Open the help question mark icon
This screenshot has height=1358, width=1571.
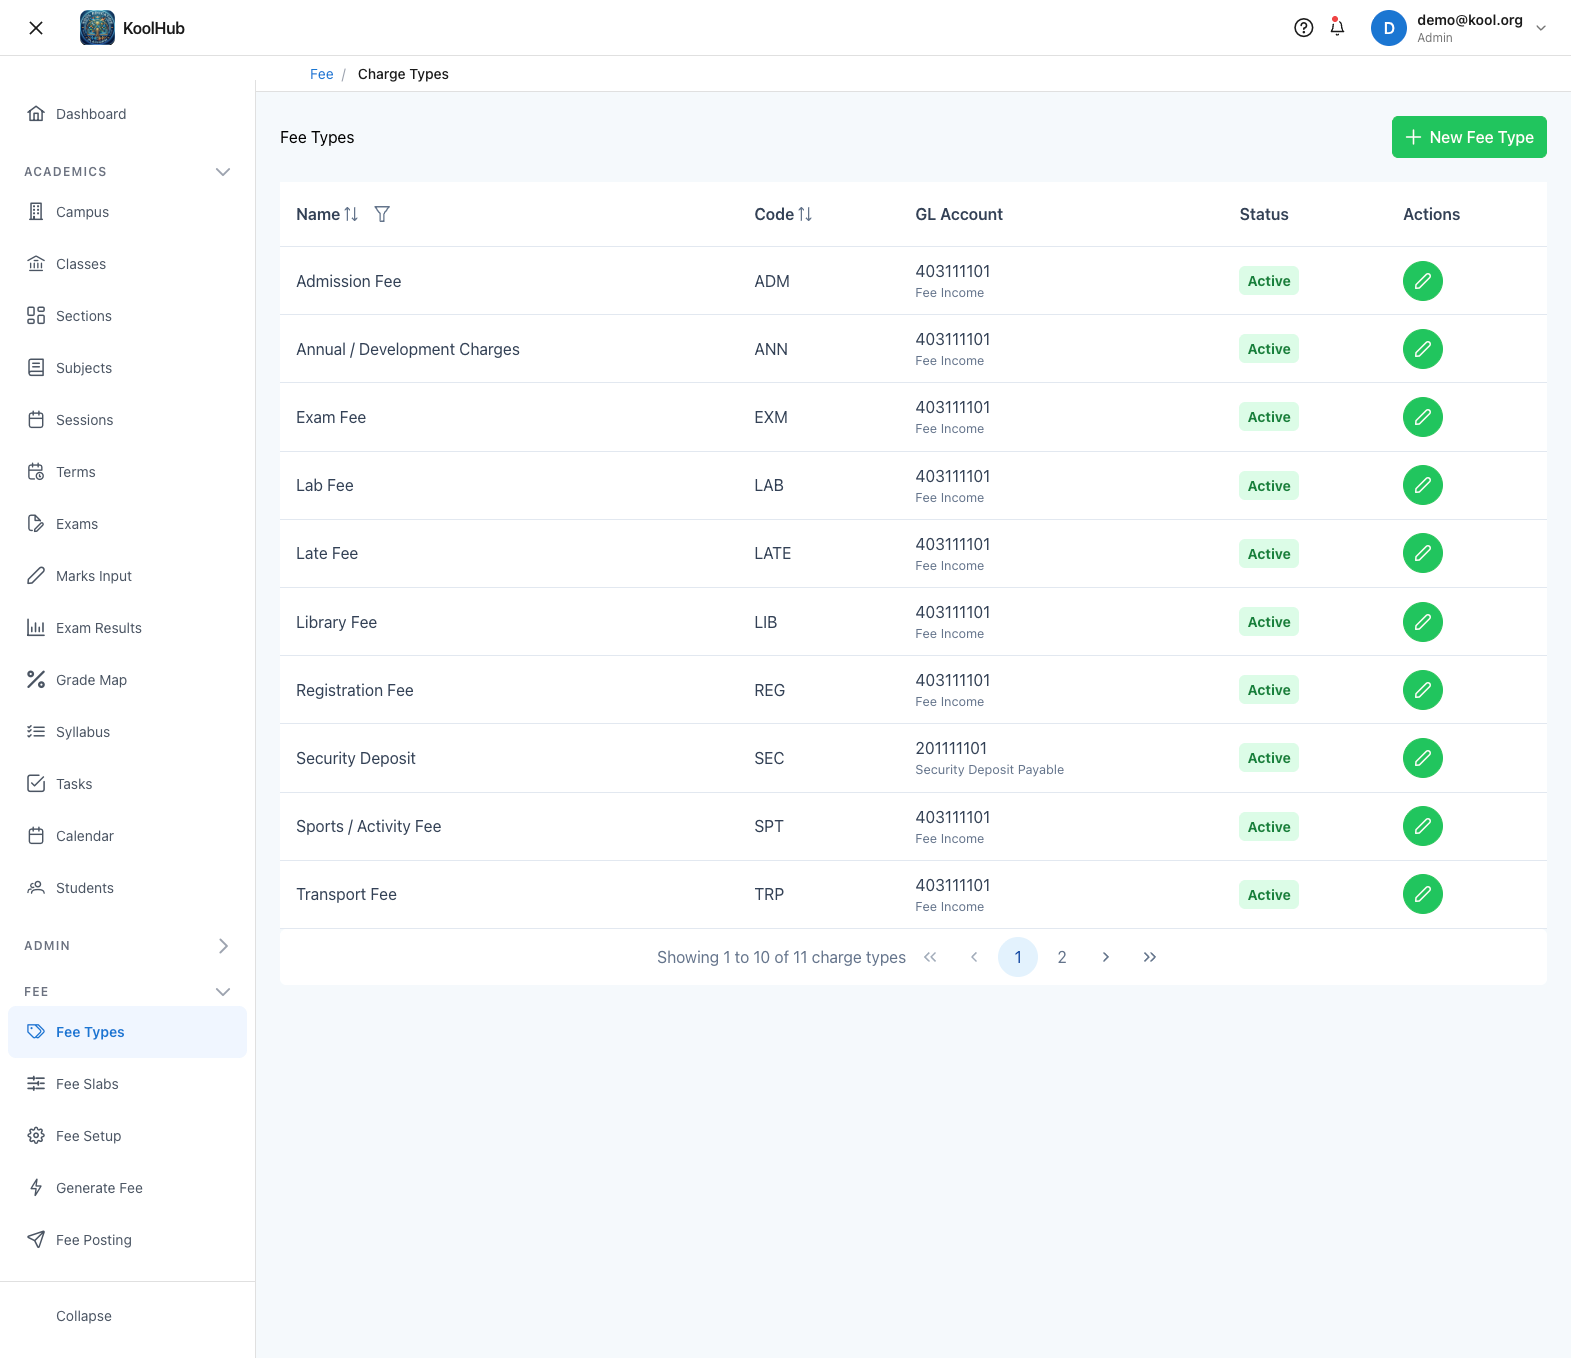[1303, 28]
